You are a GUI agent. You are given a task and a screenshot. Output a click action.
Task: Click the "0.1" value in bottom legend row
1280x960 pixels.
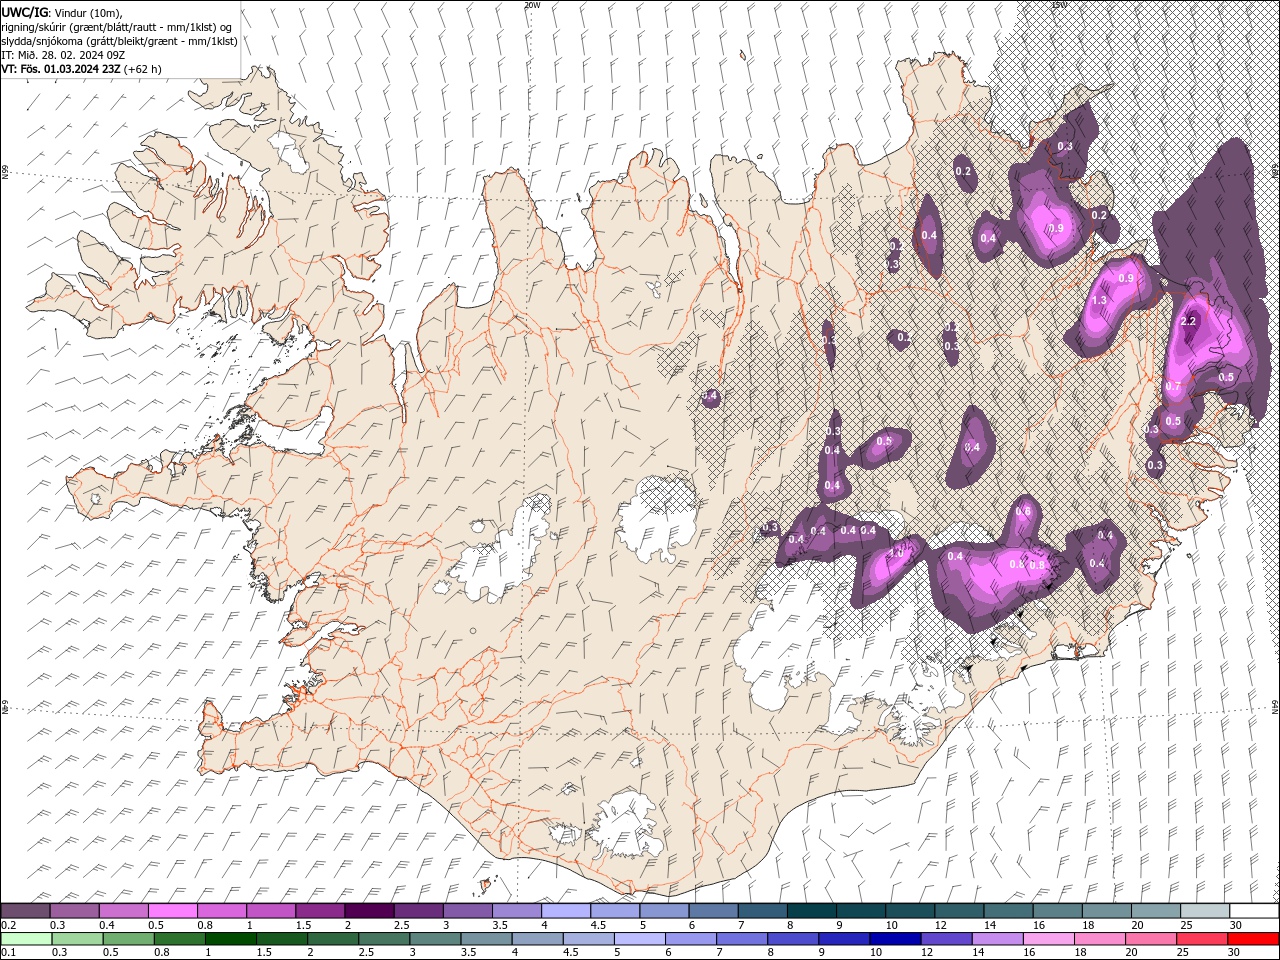coord(8,953)
